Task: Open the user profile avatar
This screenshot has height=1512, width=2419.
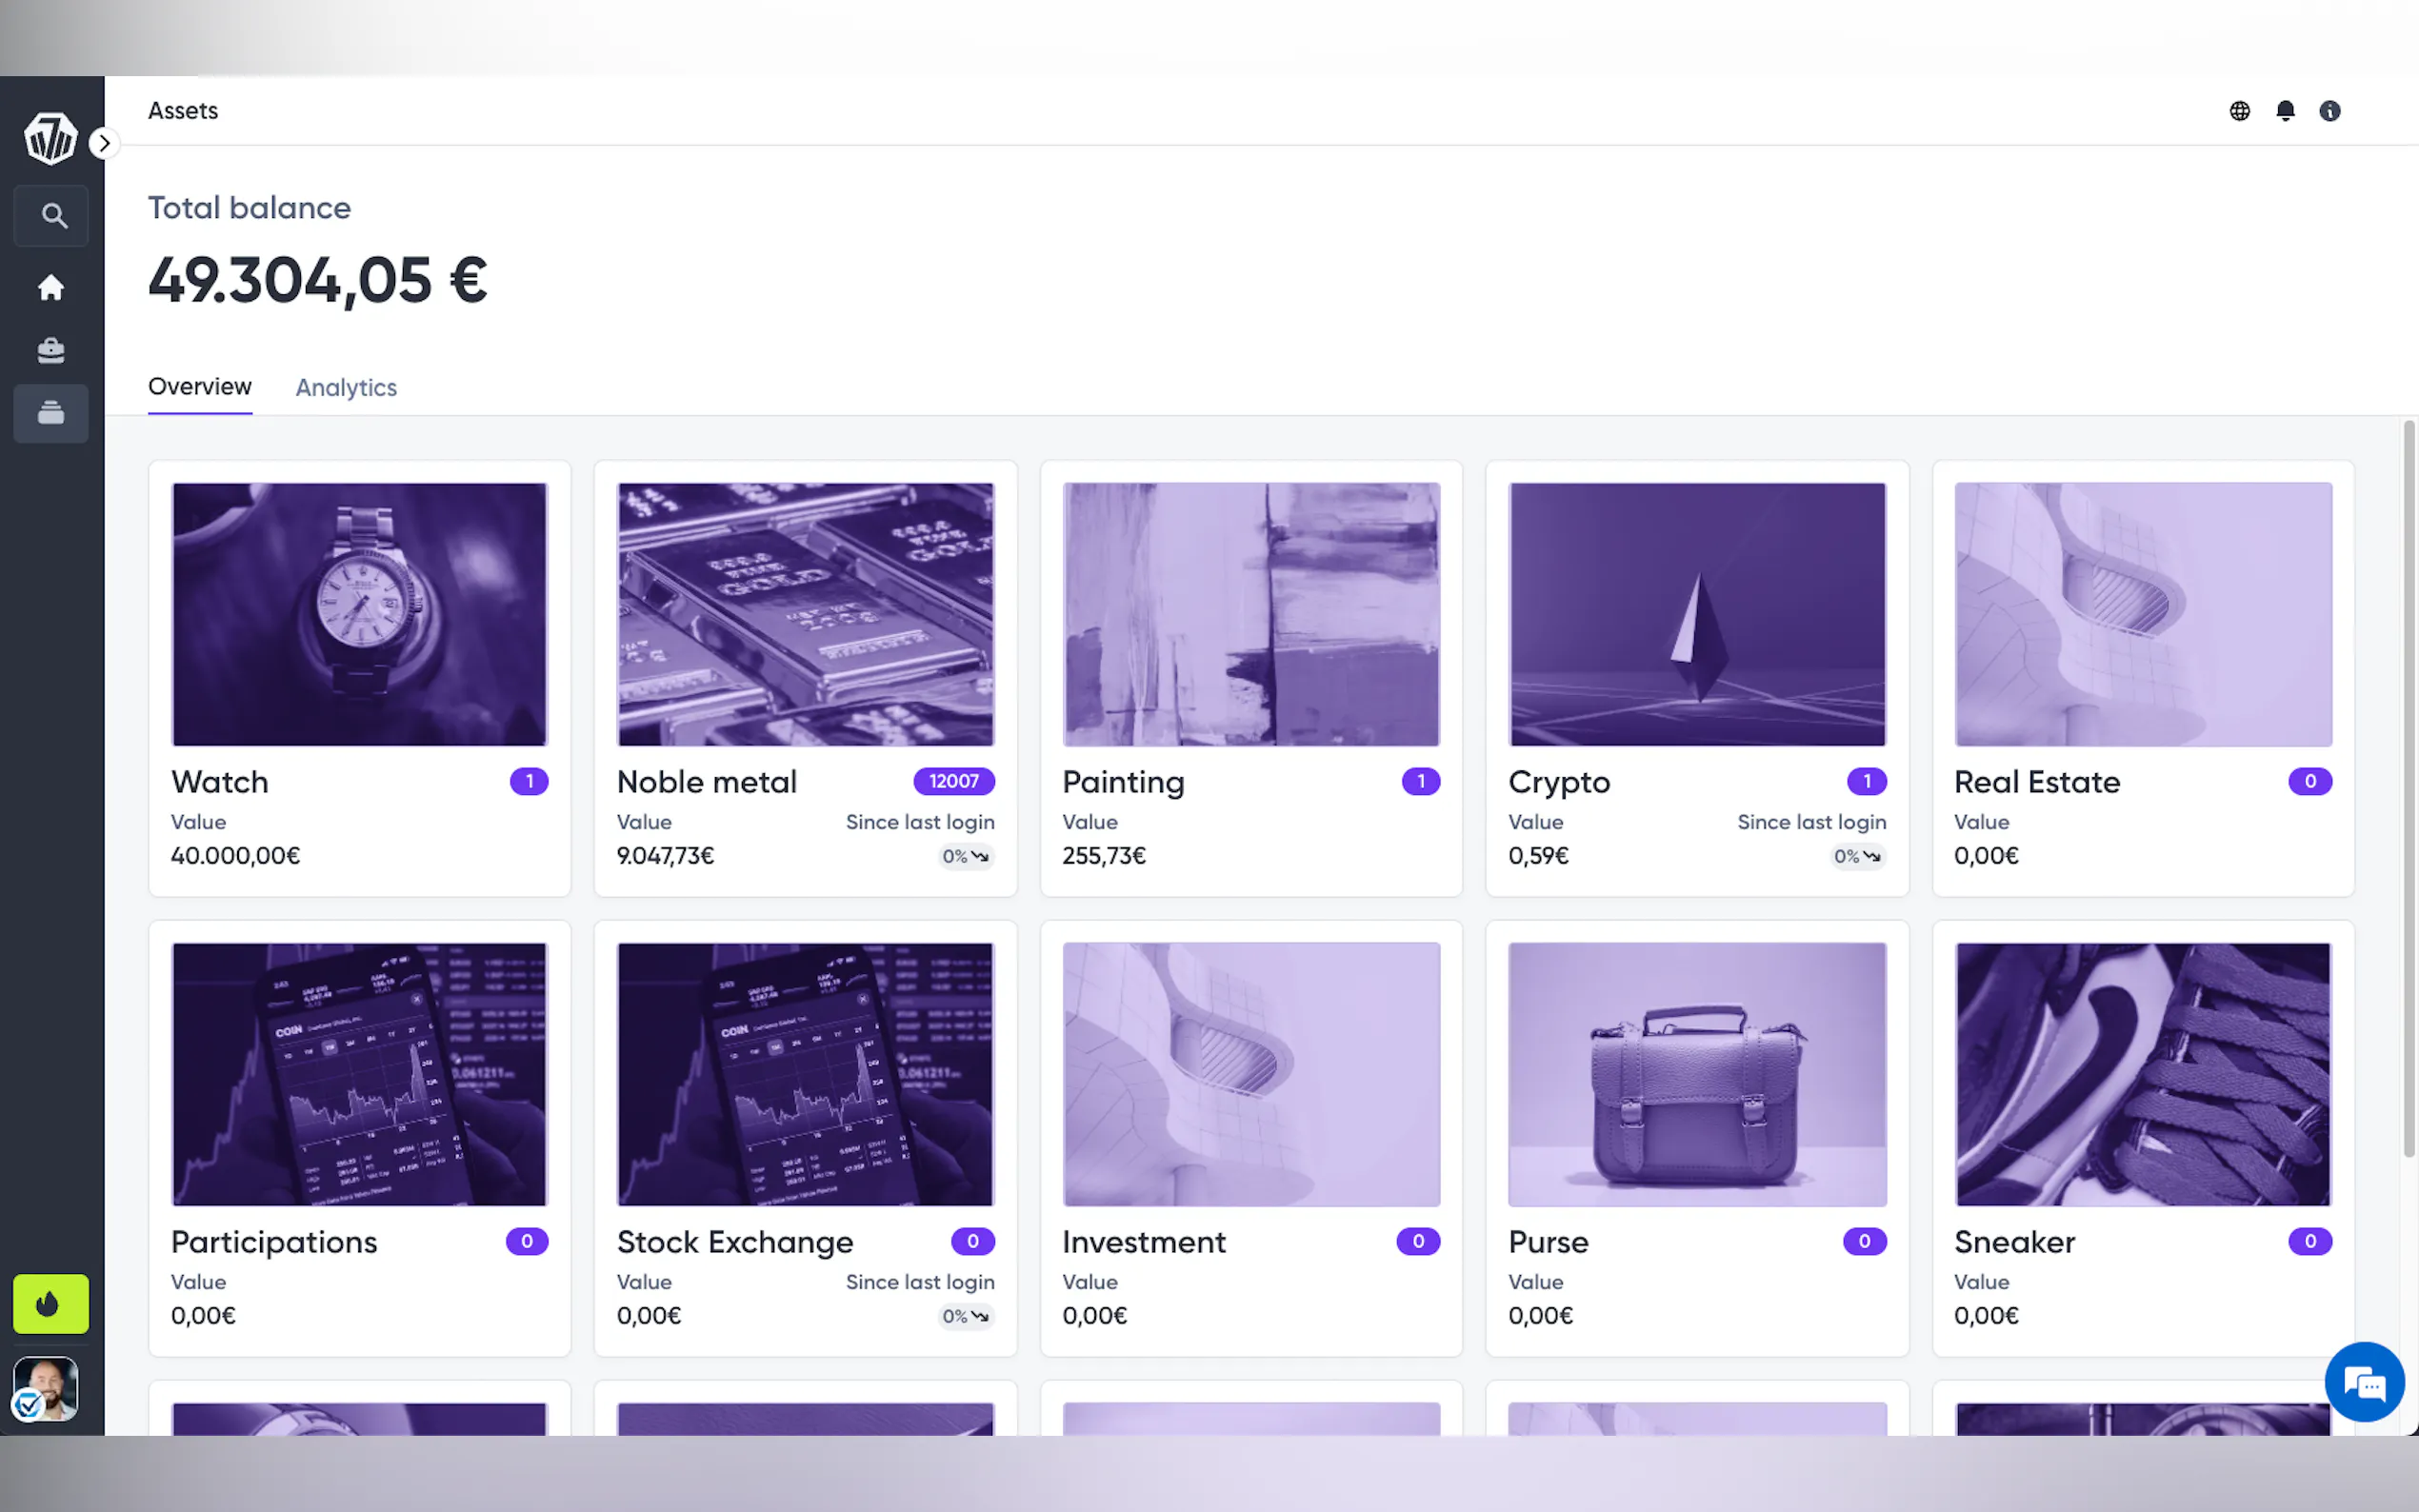Action: click(x=46, y=1387)
